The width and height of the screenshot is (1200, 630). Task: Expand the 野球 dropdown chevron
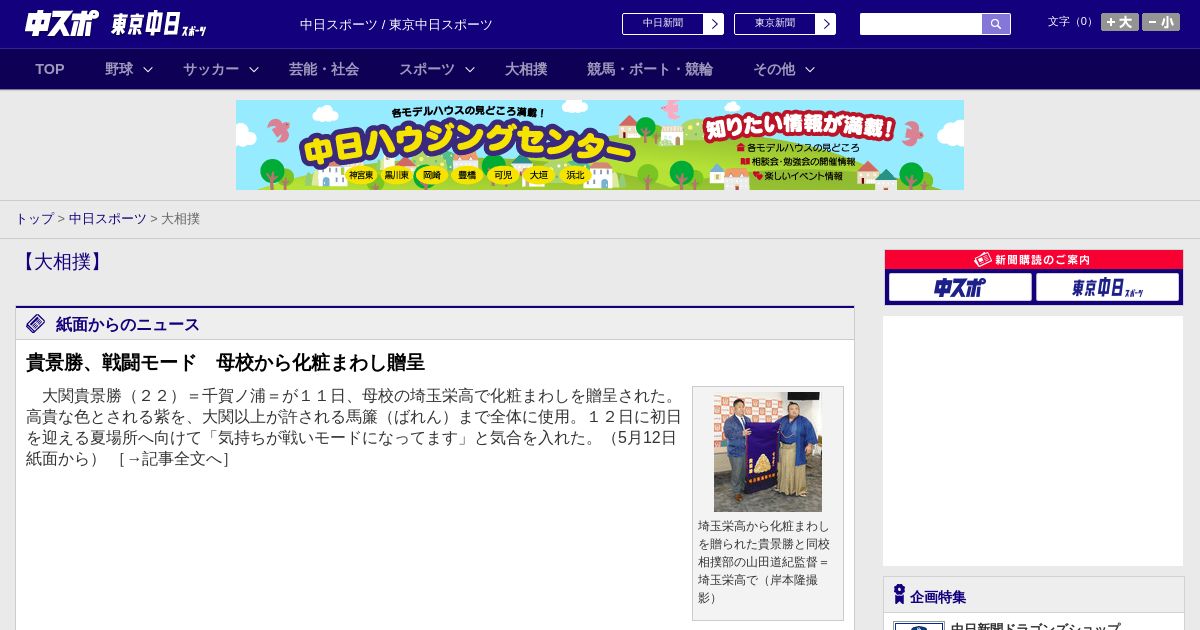(148, 69)
